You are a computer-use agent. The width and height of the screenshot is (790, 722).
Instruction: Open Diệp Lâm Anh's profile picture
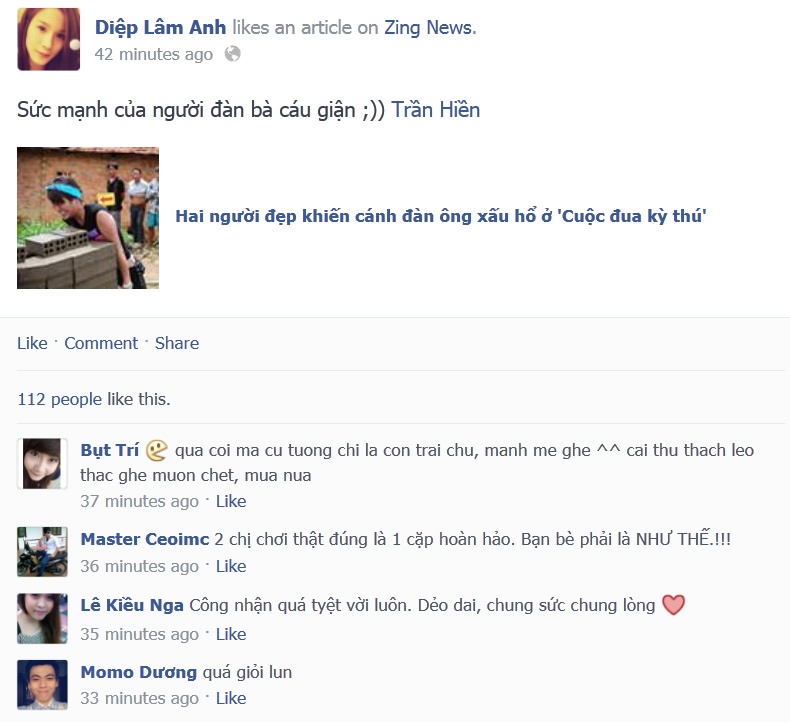[48, 39]
